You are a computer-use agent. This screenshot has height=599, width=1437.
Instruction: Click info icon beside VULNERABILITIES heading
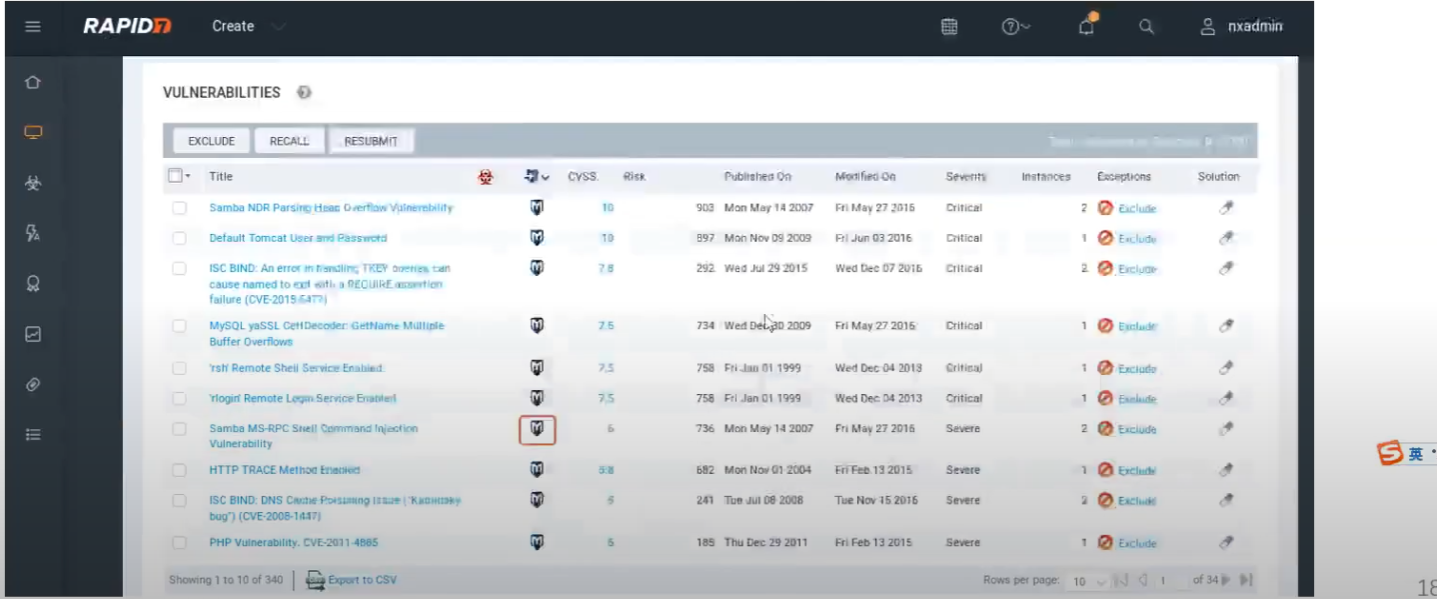coord(304,92)
